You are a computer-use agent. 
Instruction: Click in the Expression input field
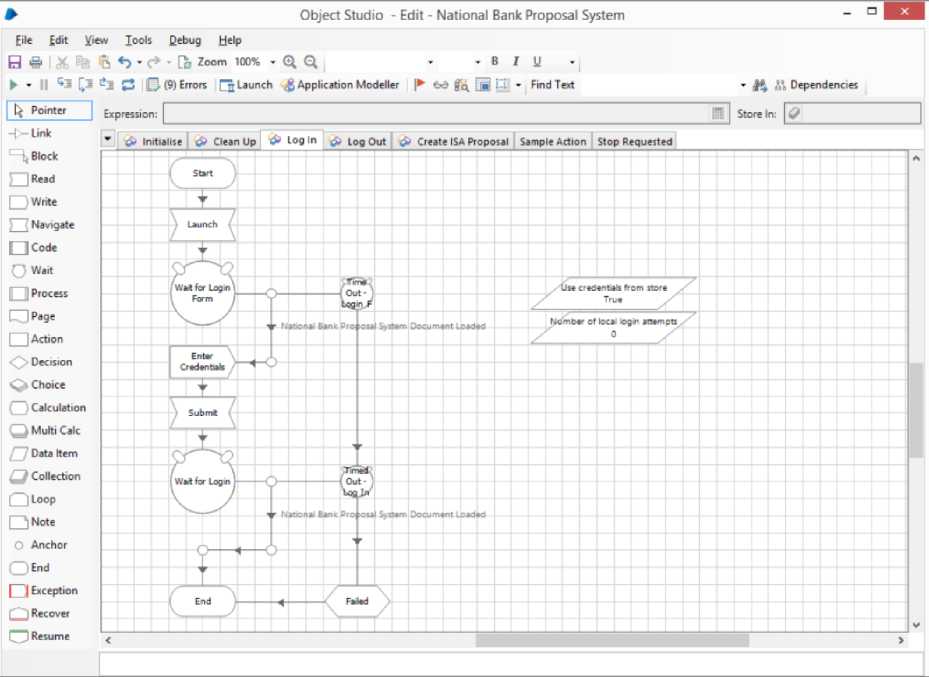point(436,114)
